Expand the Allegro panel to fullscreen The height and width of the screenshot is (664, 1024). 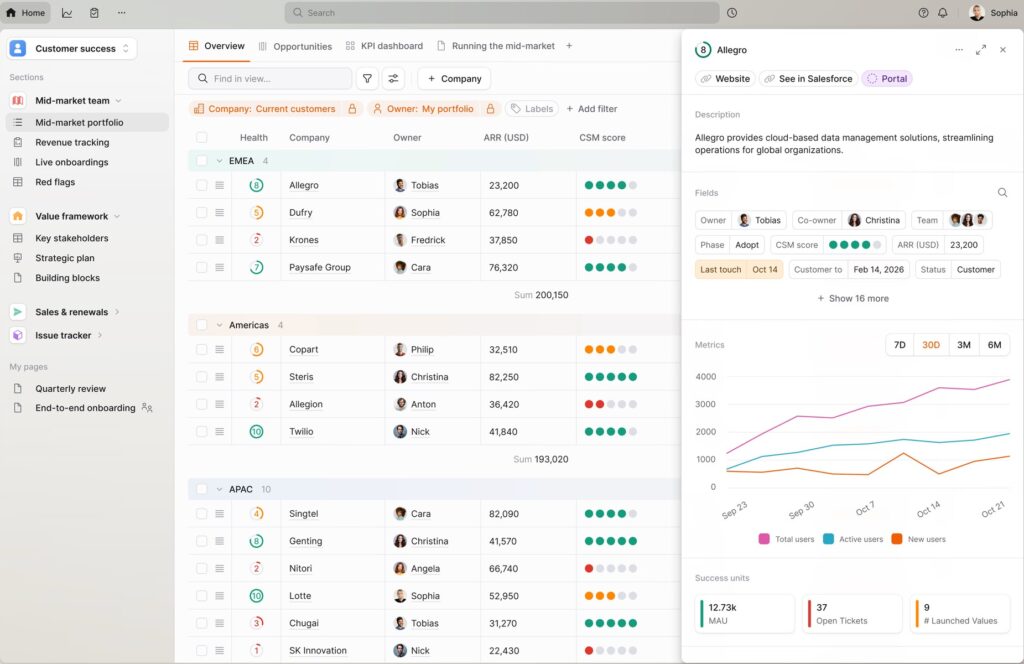tap(980, 50)
